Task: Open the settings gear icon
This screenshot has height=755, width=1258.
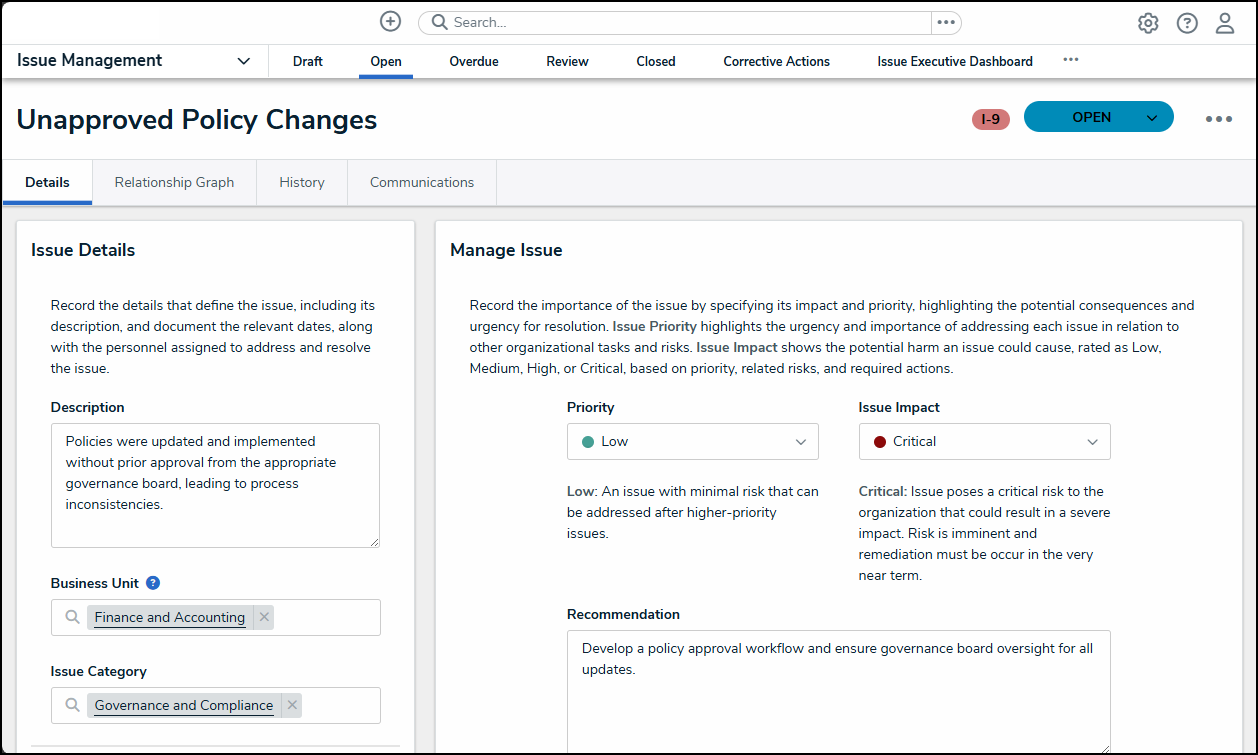Action: [1148, 23]
